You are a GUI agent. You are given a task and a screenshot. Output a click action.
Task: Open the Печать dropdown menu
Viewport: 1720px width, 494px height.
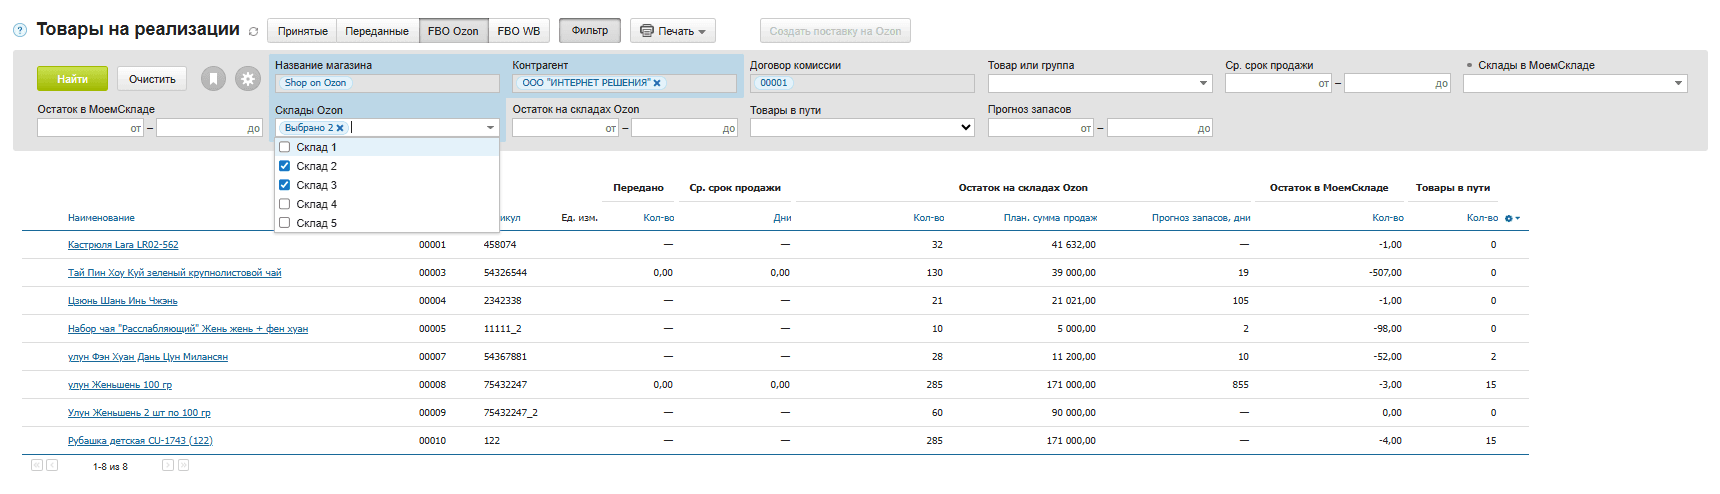click(x=673, y=31)
